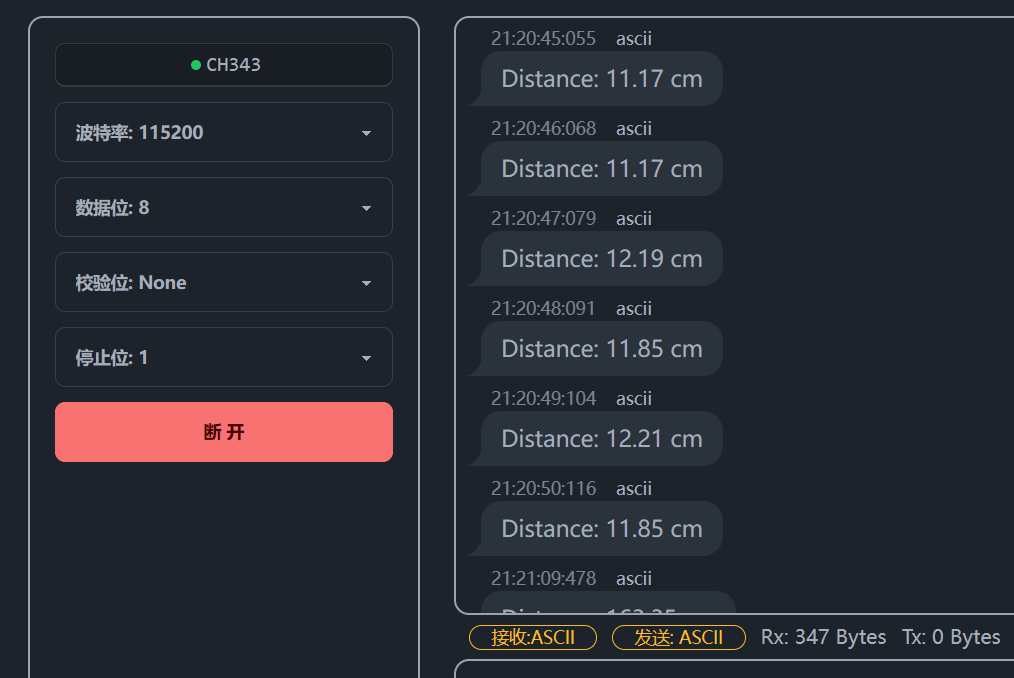This screenshot has height=678, width=1014.
Task: Click the 21:20:49:104 timestamp
Action: click(543, 399)
